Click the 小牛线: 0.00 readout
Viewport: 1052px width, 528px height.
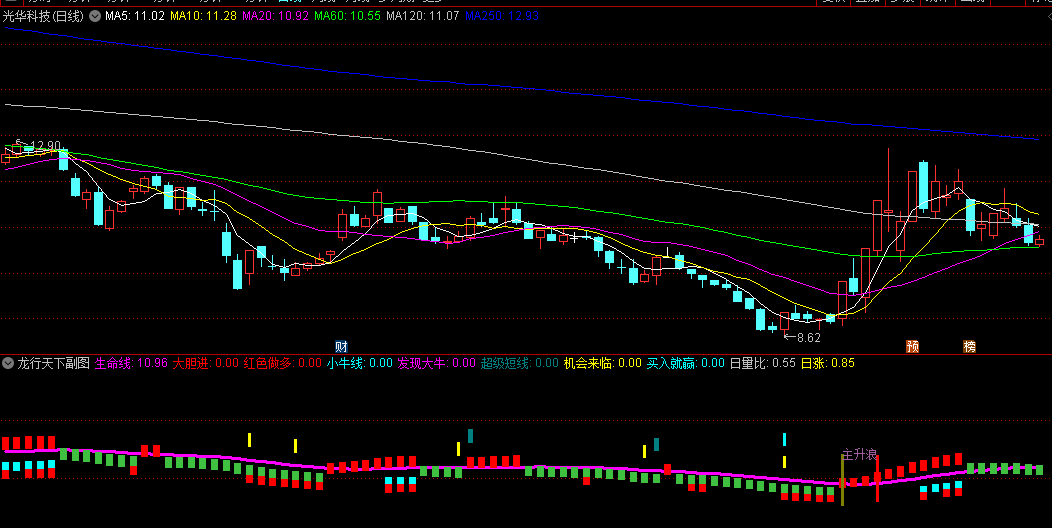(x=360, y=364)
